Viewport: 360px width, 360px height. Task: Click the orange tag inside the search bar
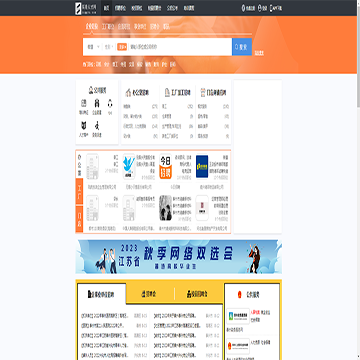(x=122, y=47)
